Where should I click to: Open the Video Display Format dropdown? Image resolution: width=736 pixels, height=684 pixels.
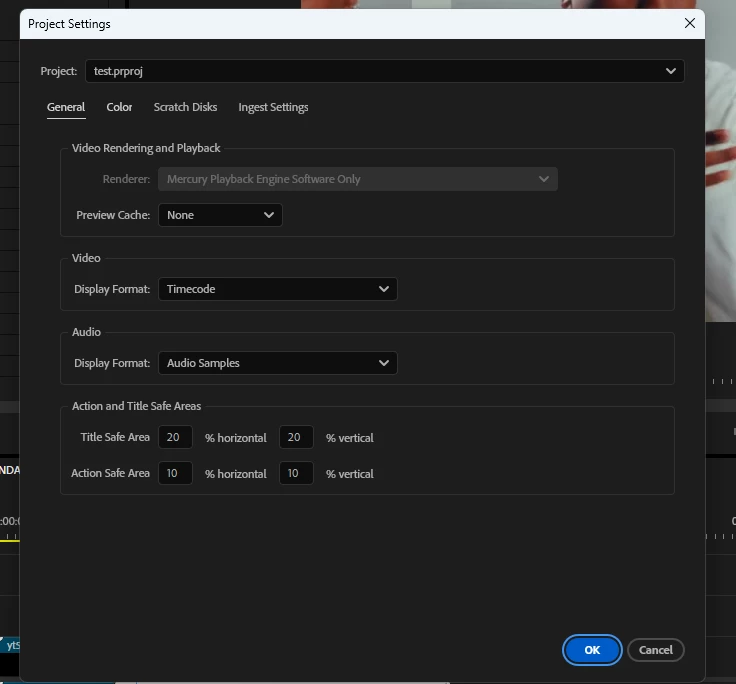point(278,289)
